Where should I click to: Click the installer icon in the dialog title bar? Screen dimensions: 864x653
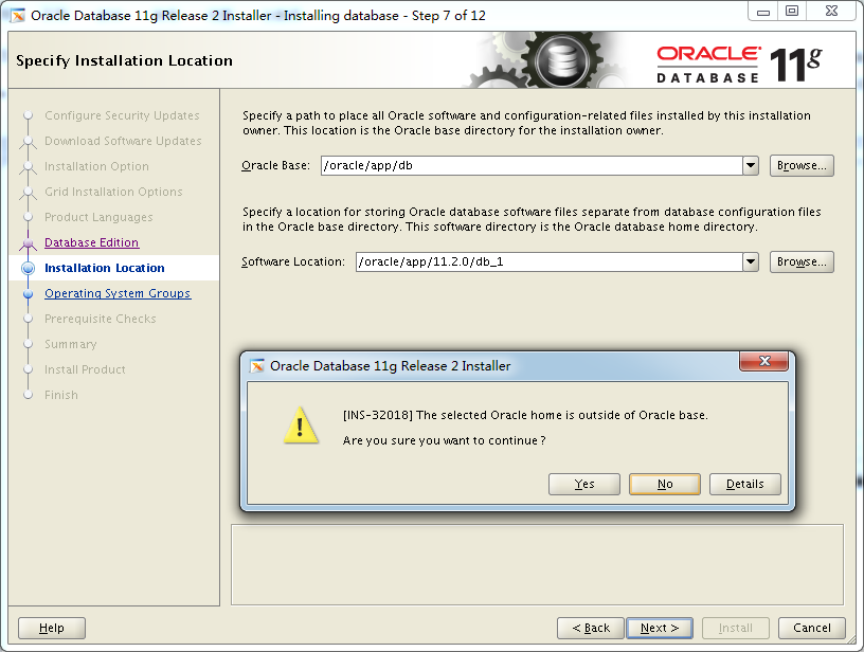(x=257, y=366)
